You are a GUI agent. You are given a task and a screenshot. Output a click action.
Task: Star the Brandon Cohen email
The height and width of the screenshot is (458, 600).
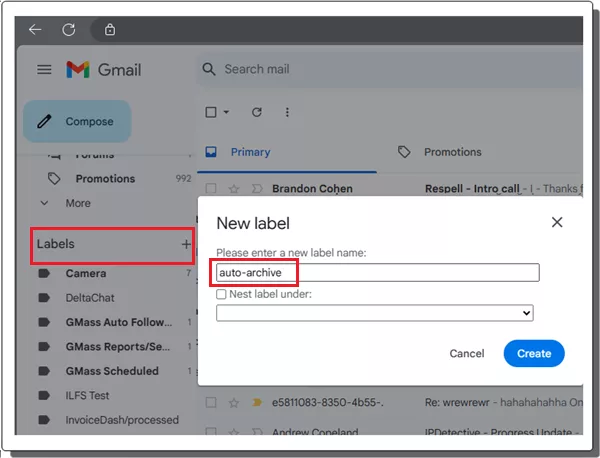233,188
